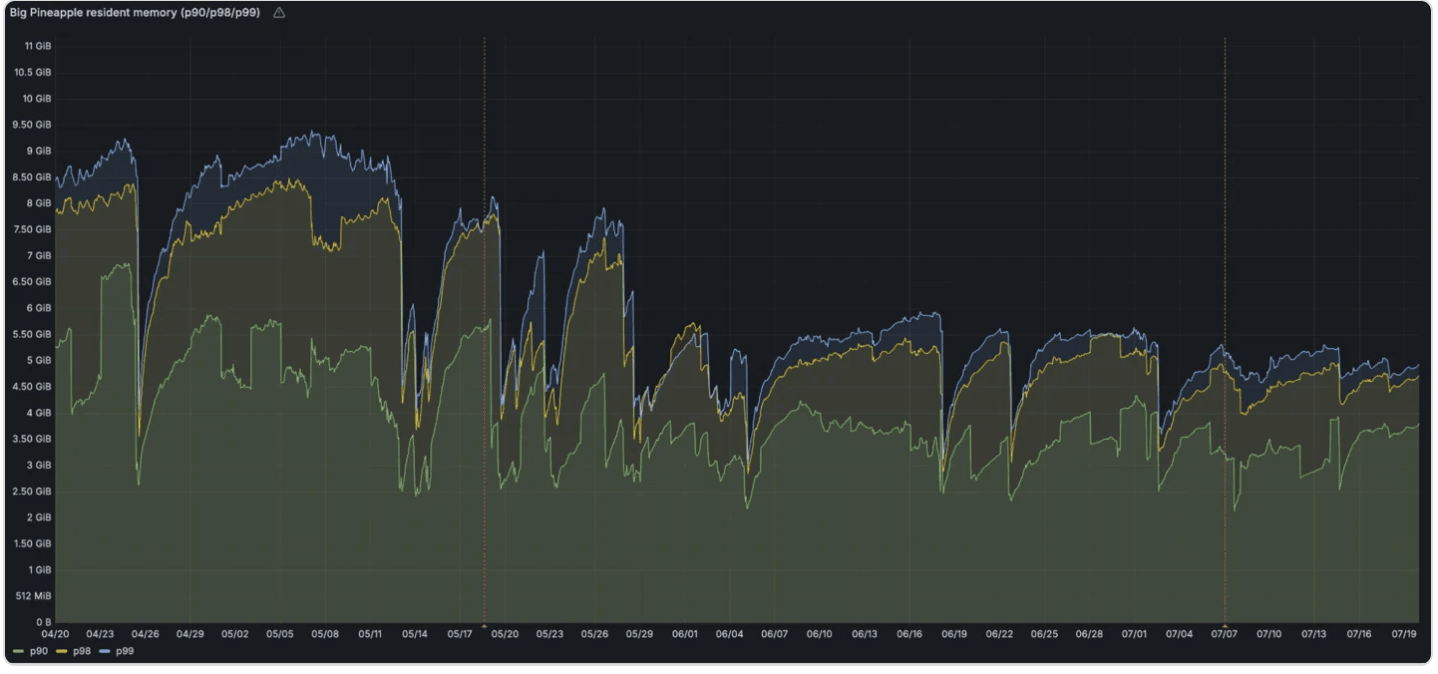Click the 06/16 date on the x-axis
1438x674 pixels.
pos(910,634)
